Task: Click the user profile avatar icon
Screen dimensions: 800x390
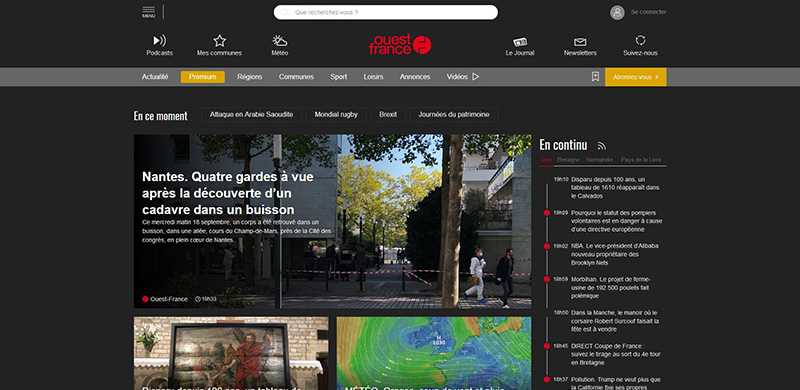Action: click(x=617, y=12)
